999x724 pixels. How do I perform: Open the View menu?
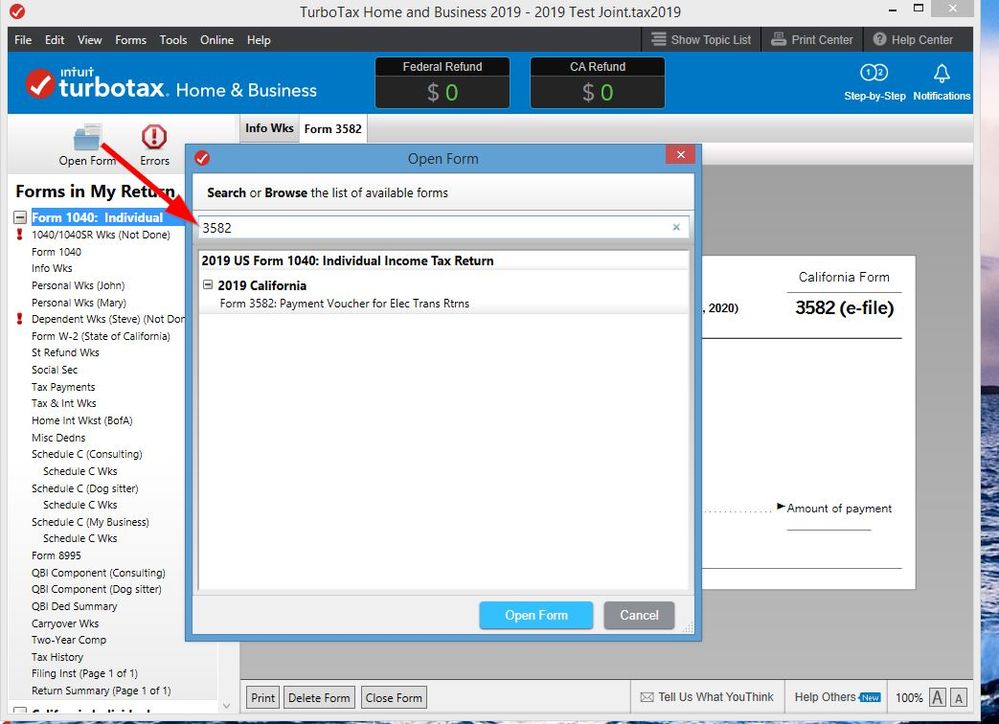(x=90, y=40)
